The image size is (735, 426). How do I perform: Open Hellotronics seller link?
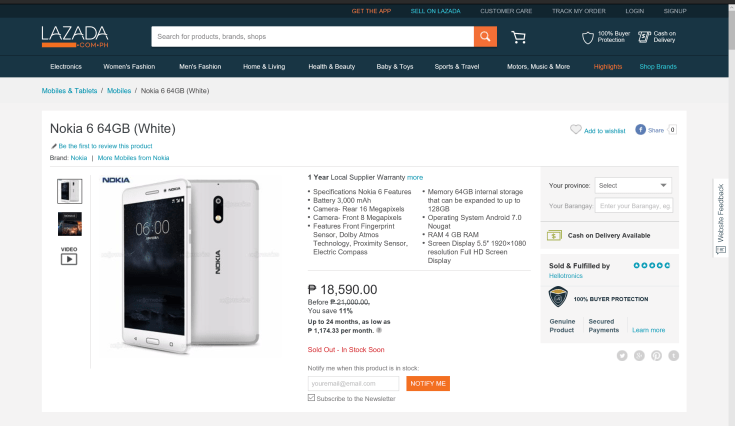coord(566,274)
